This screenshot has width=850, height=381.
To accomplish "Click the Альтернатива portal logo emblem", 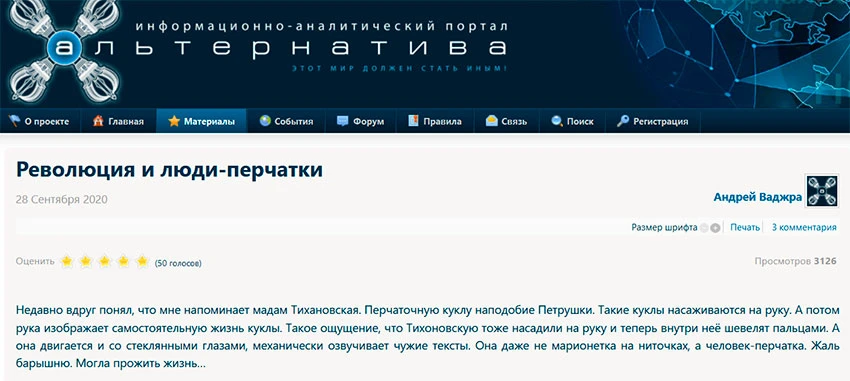I will [x=63, y=50].
